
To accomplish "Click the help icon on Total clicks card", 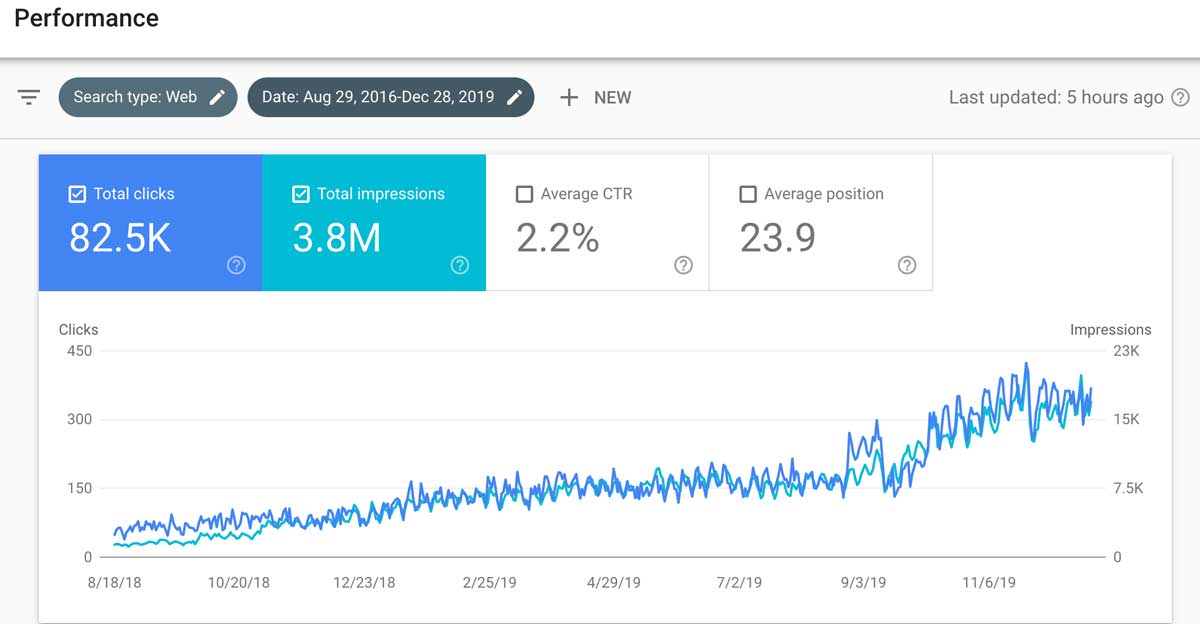I will coord(236,265).
